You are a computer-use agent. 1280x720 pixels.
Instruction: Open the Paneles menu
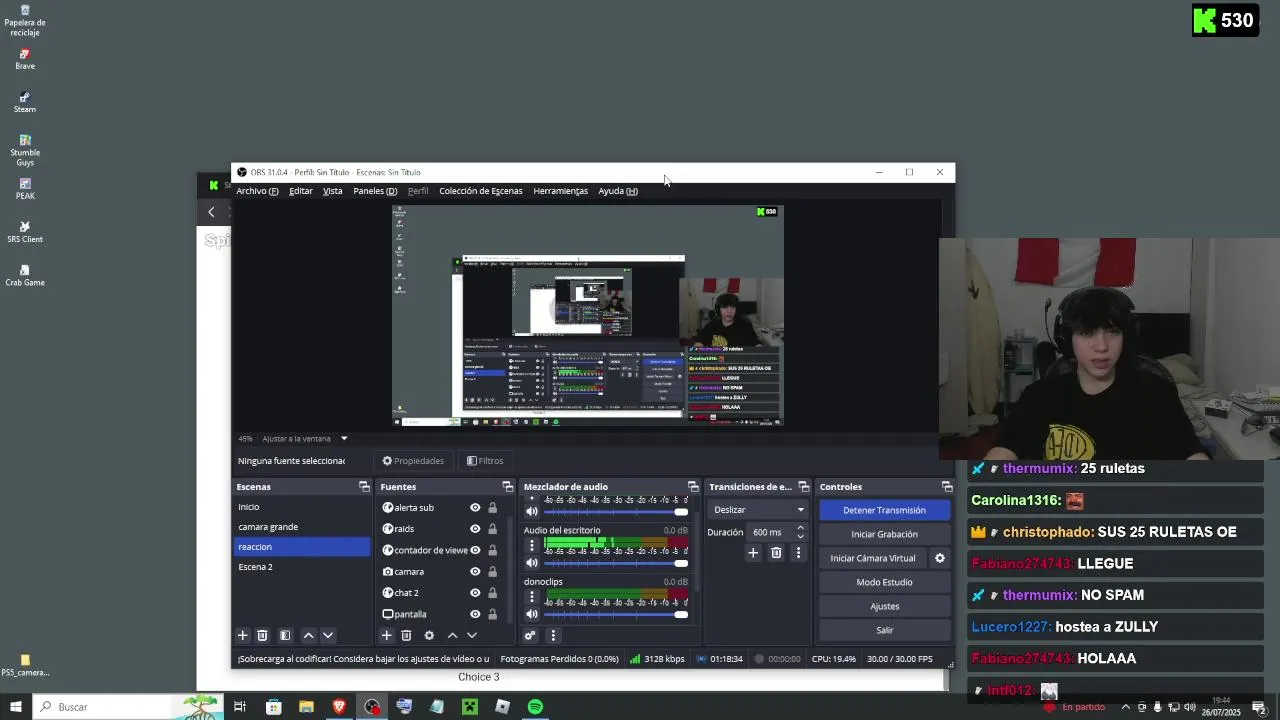point(375,191)
